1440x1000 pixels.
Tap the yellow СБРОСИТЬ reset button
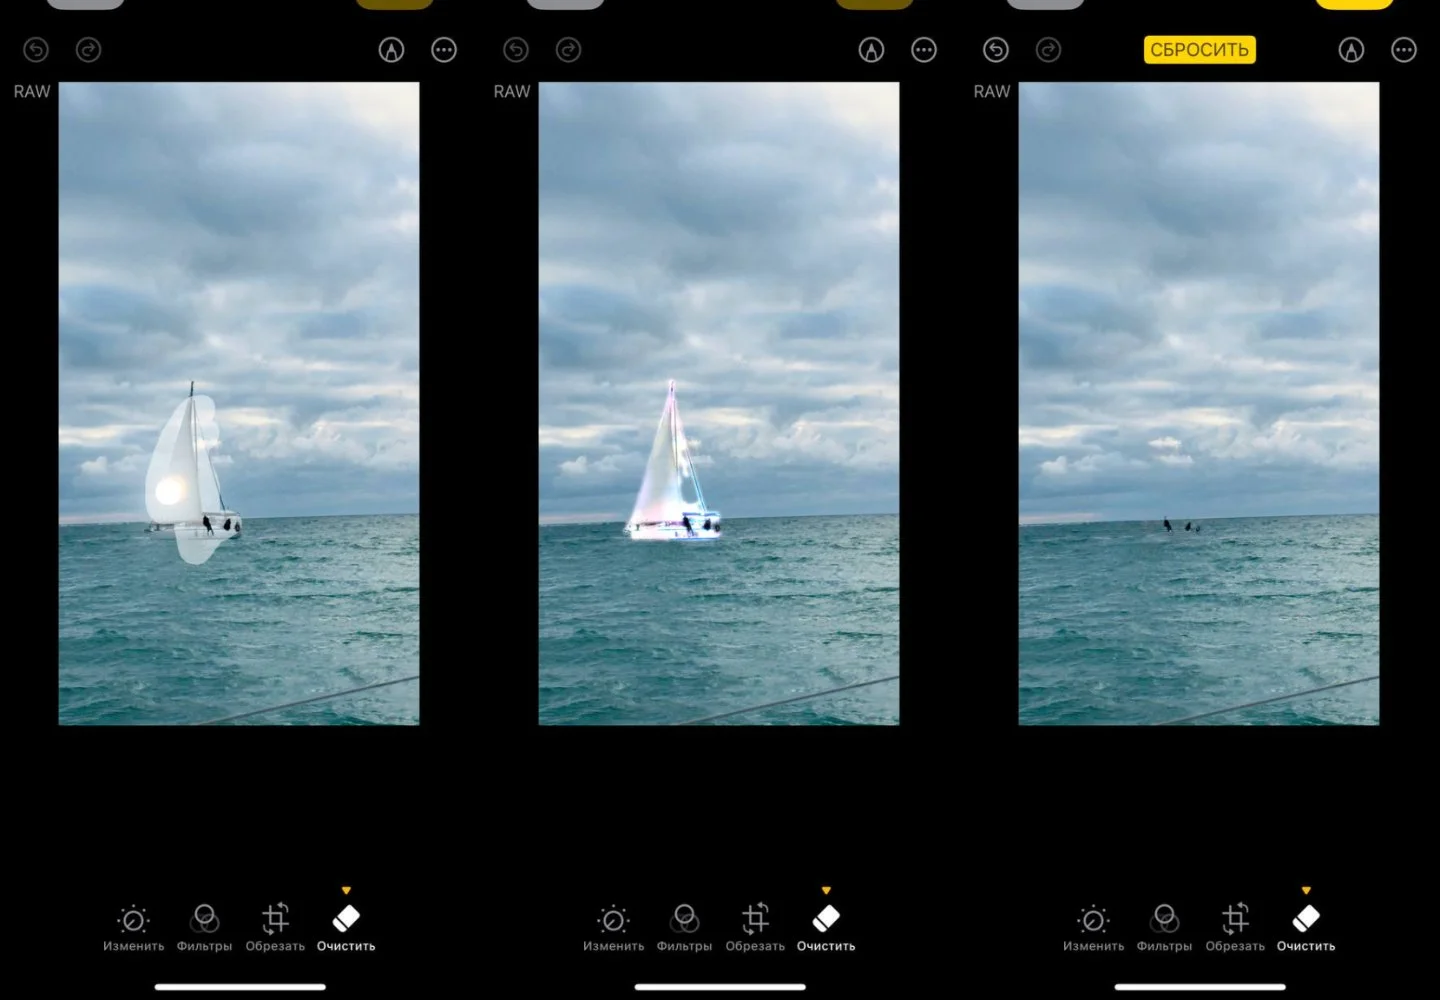click(x=1199, y=50)
